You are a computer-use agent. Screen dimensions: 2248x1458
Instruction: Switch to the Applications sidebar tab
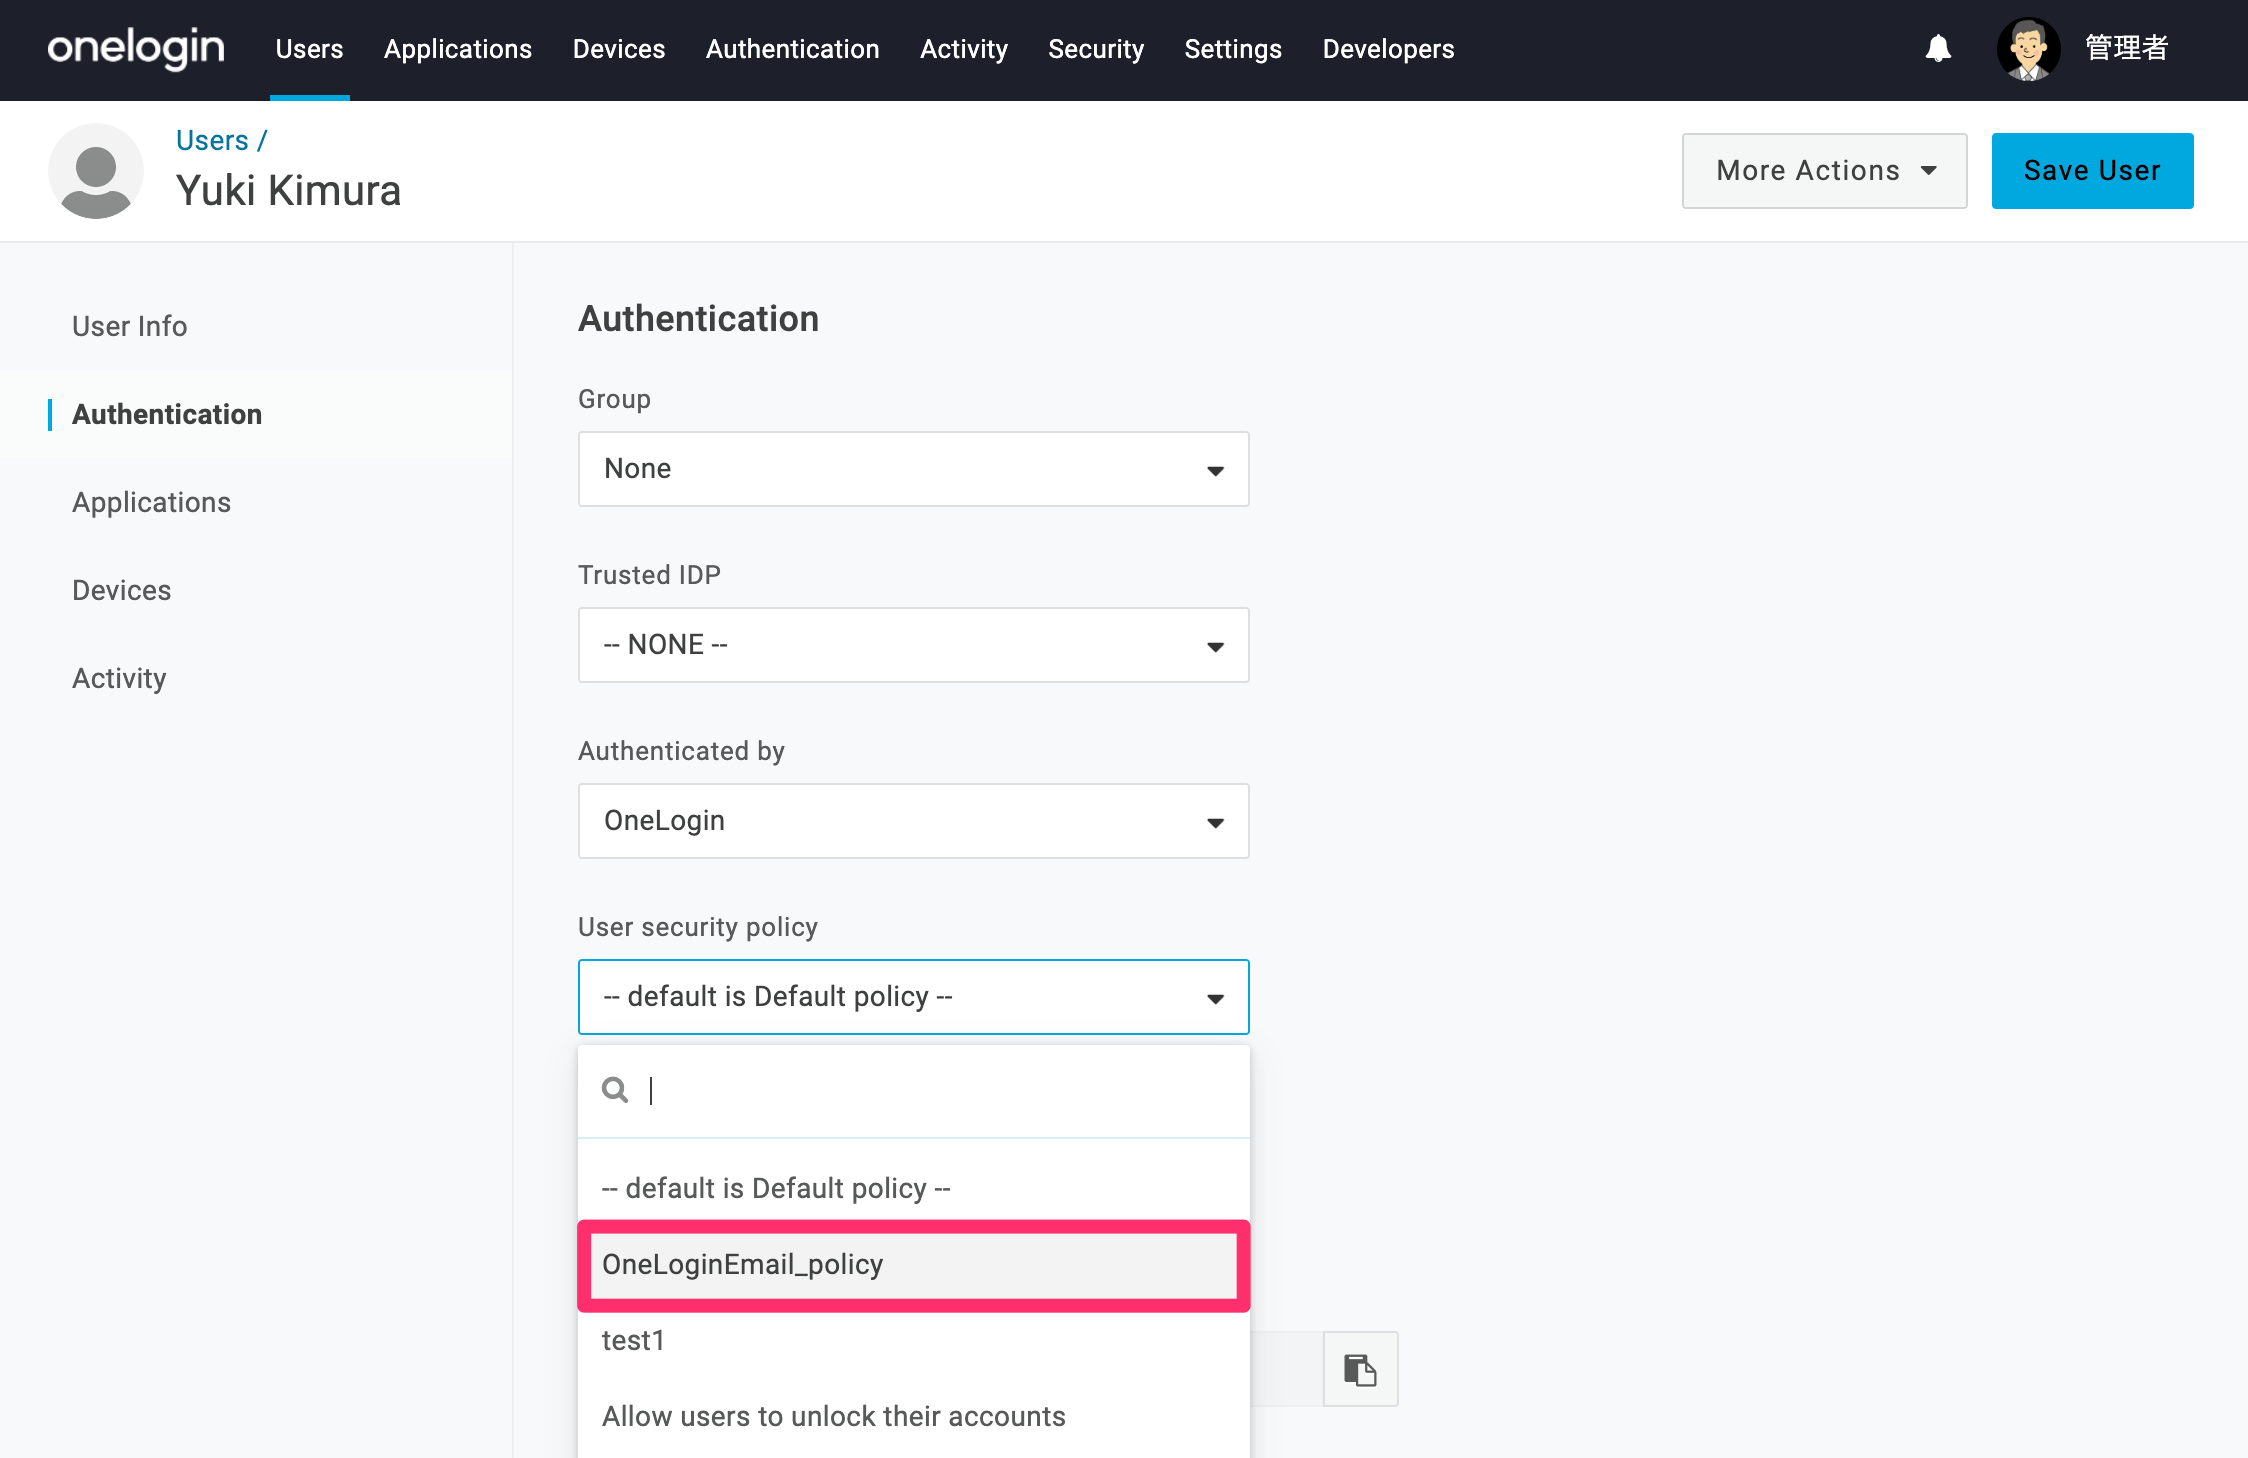[152, 502]
